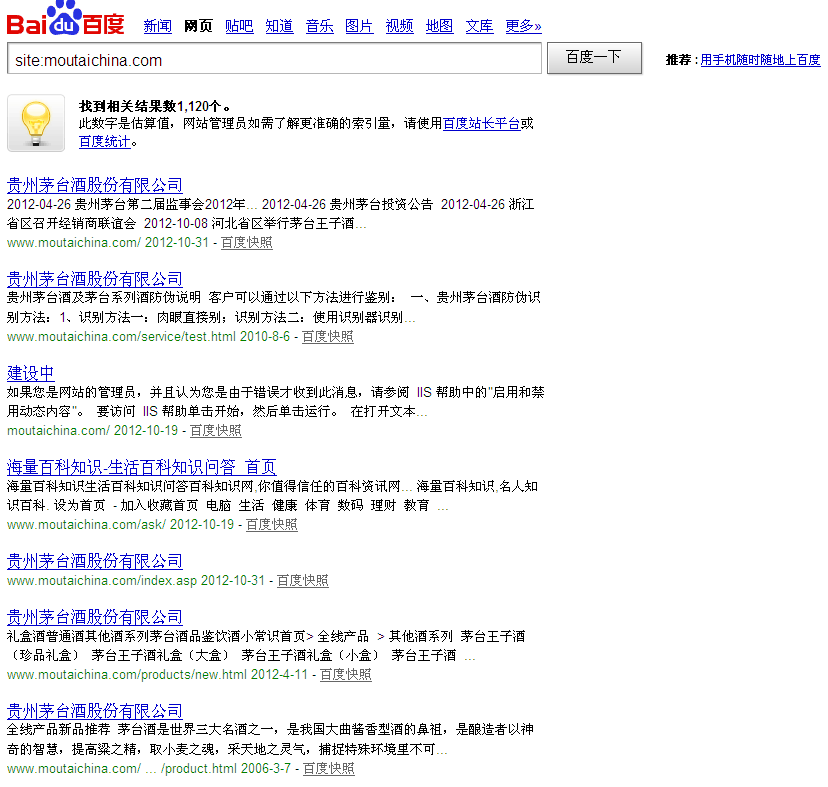Click the light bulb tip icon
The width and height of the screenshot is (828, 787).
[x=35, y=124]
